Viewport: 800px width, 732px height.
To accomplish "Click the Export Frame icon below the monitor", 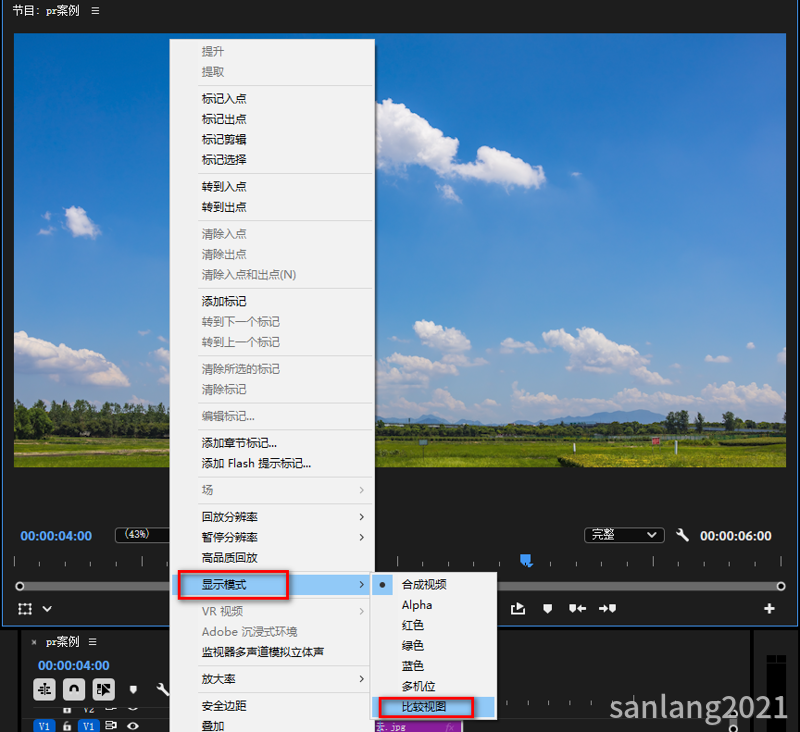I will pos(519,609).
